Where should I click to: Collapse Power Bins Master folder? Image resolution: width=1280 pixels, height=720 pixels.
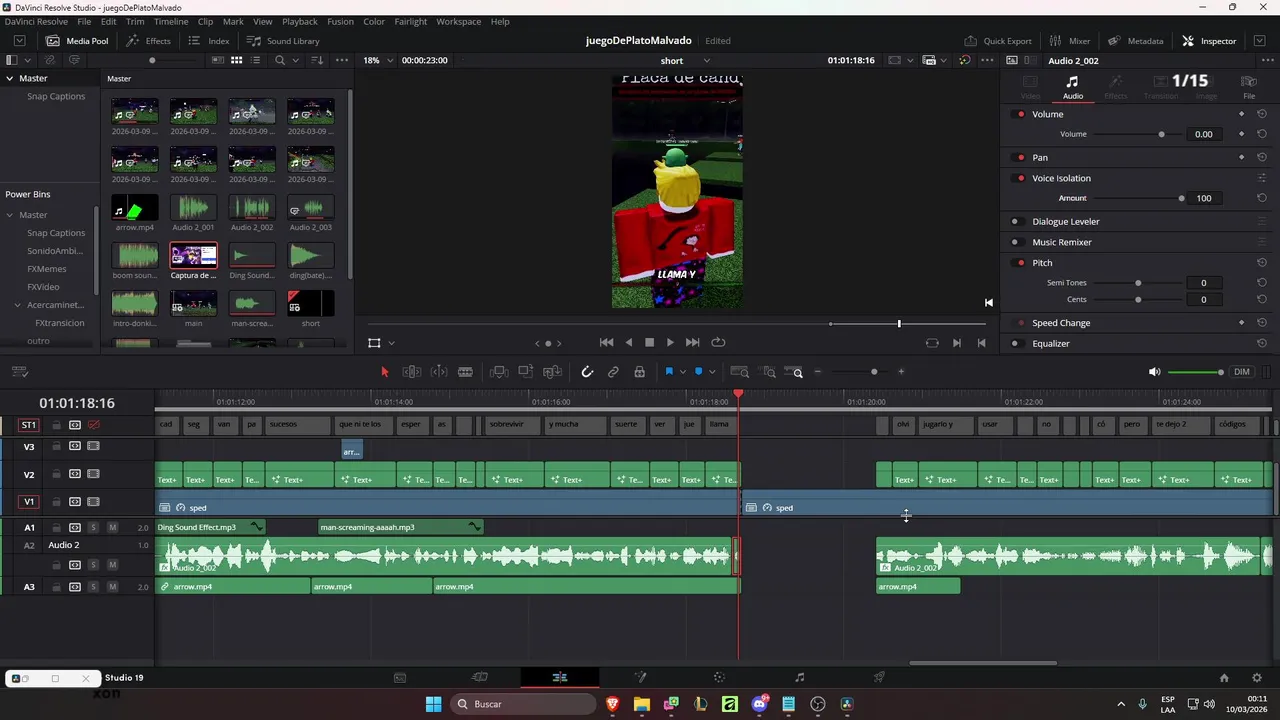pos(9,215)
